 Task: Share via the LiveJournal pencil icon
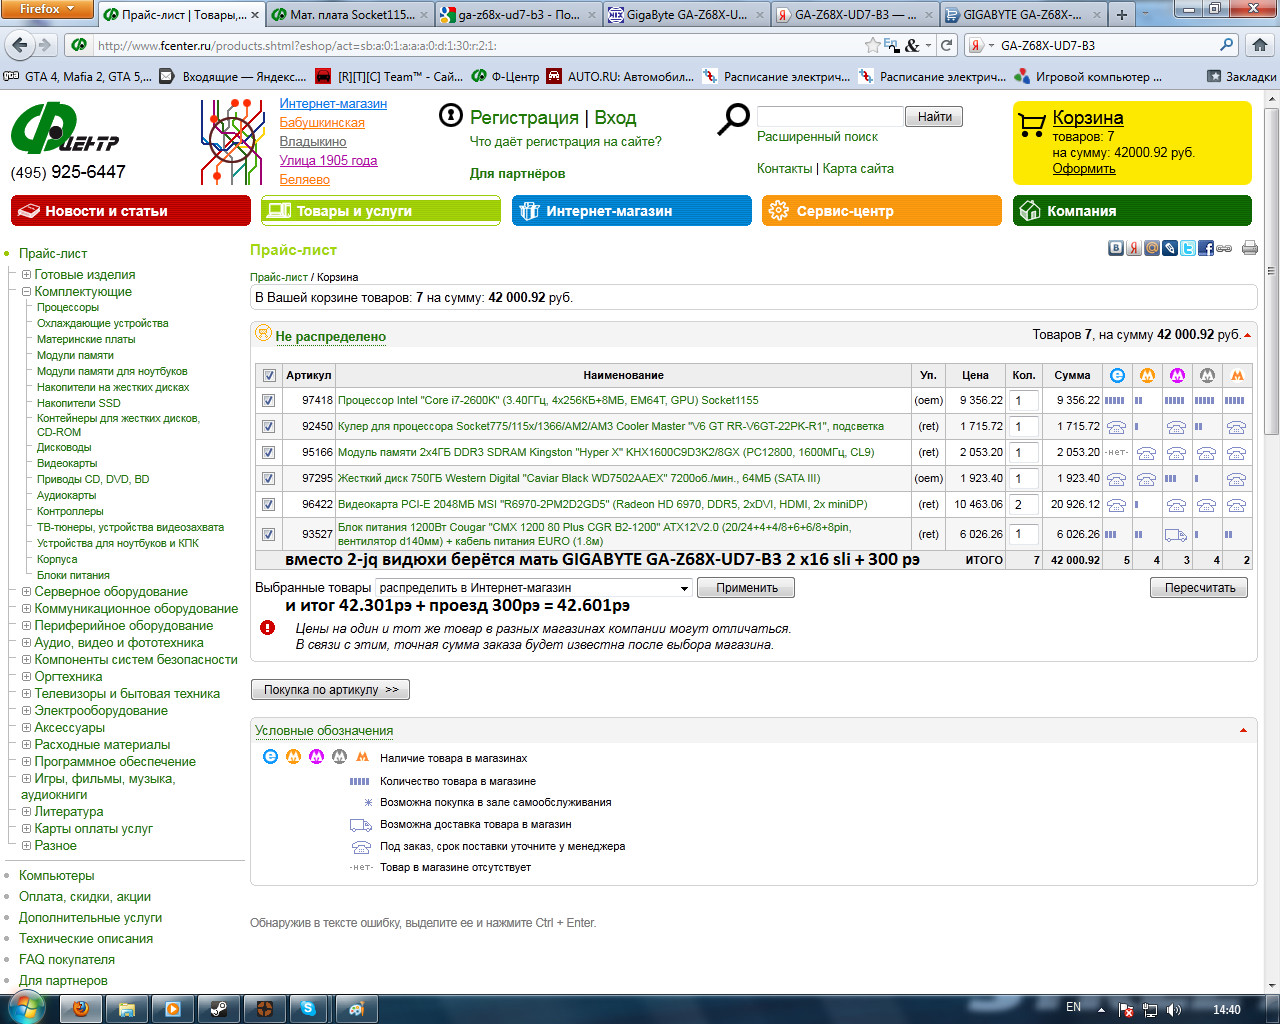pos(1170,248)
